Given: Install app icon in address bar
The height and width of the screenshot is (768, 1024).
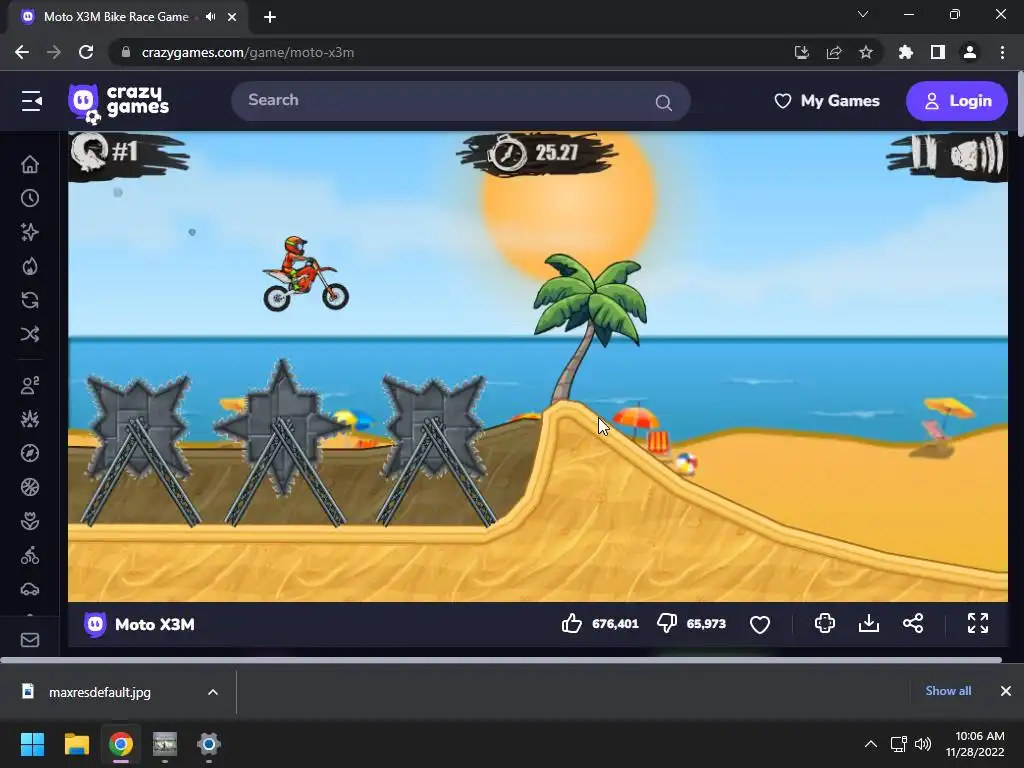Looking at the screenshot, I should coord(802,52).
